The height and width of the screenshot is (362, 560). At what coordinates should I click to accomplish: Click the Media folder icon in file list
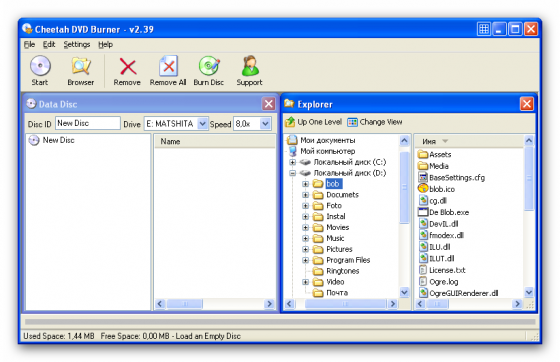click(423, 166)
